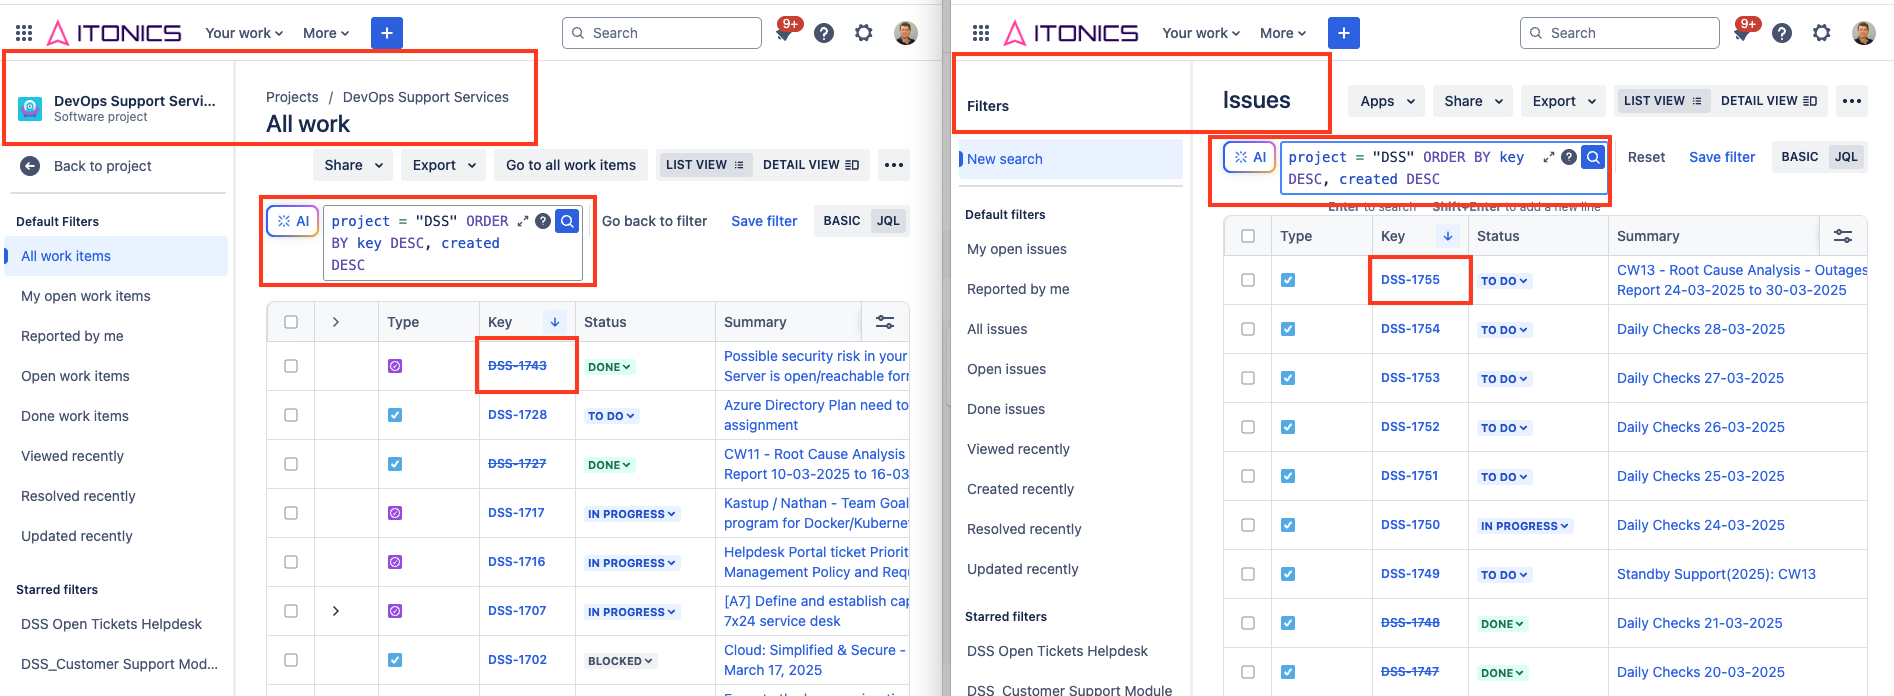
Task: Select My open issues filter
Action: coord(1017,249)
